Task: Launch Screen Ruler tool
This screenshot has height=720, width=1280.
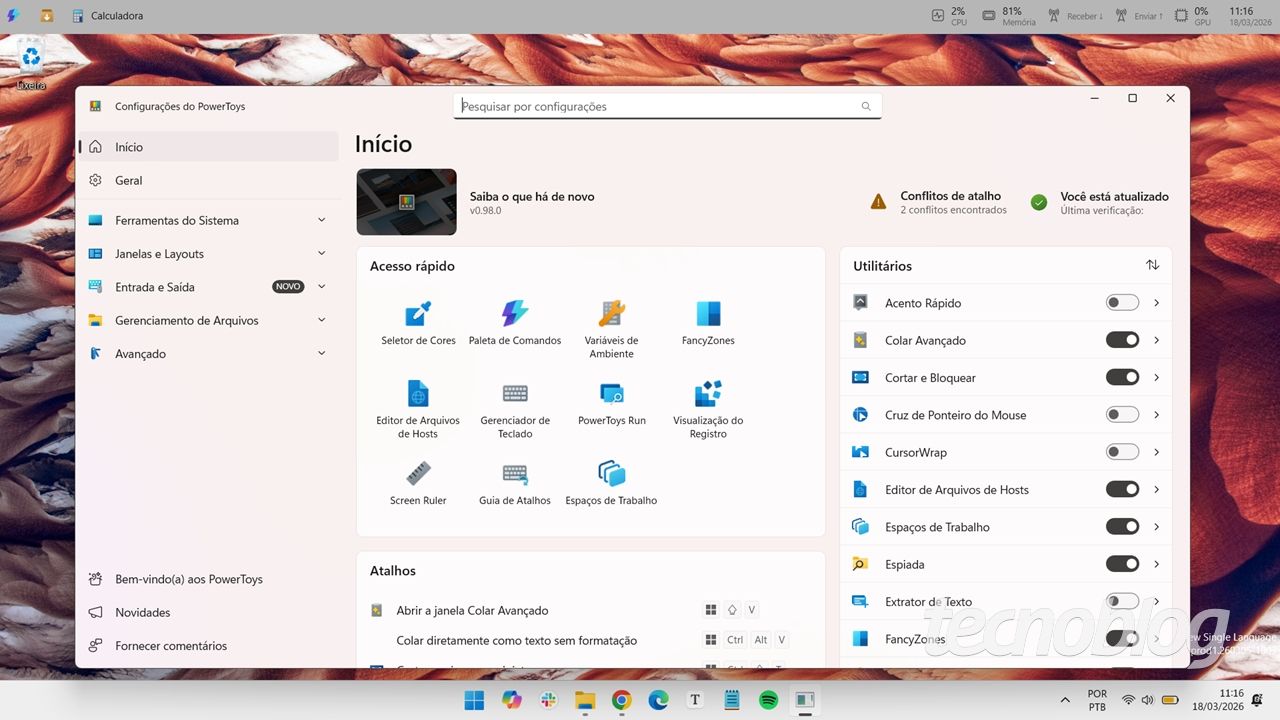Action: (417, 481)
